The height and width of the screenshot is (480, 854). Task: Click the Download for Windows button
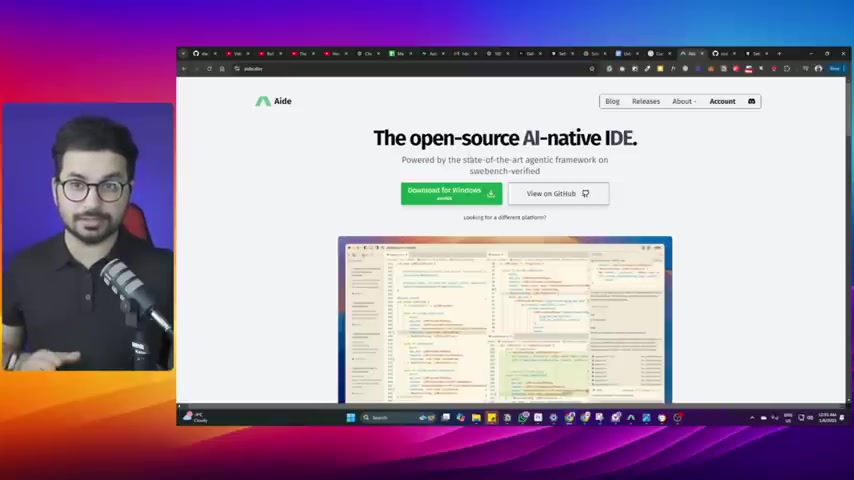(452, 193)
